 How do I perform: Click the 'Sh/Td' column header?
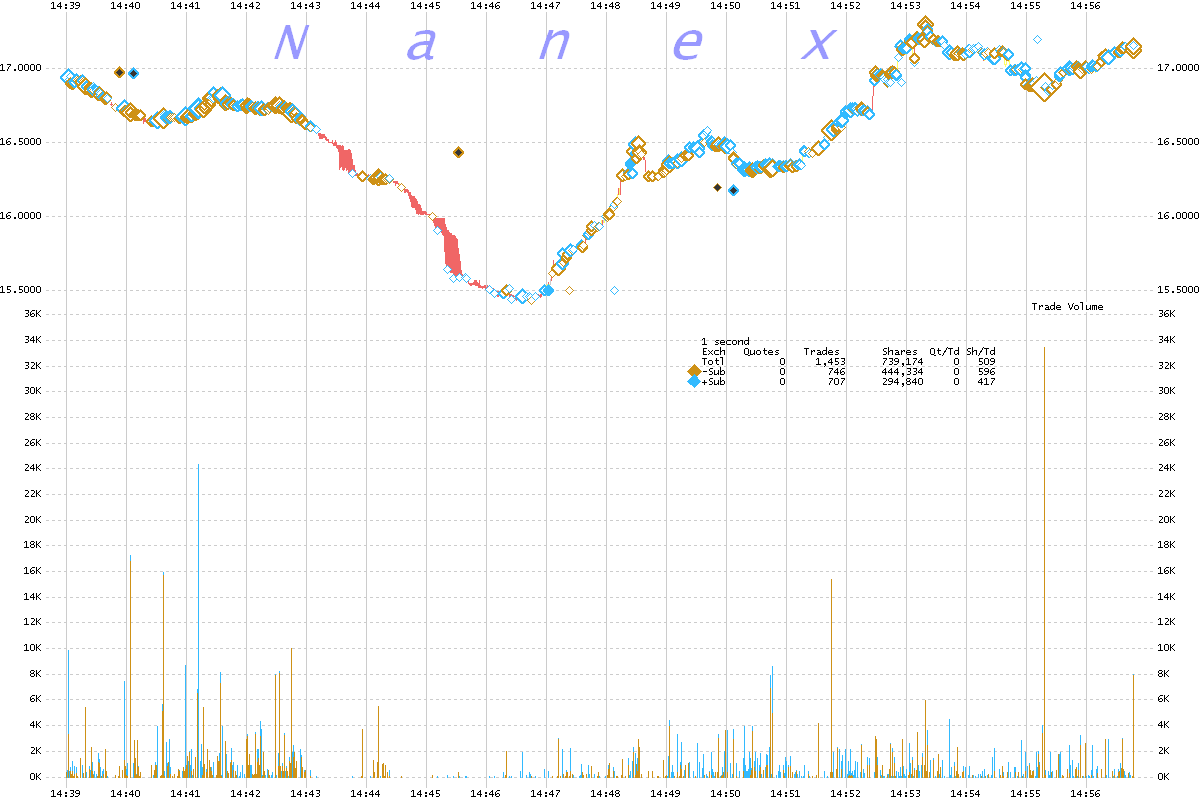[981, 352]
